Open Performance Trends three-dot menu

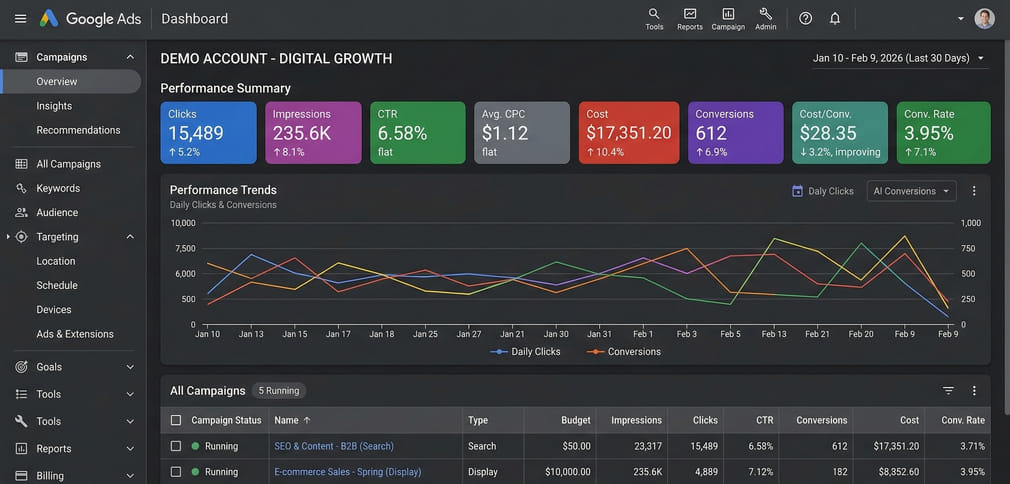[x=974, y=191]
